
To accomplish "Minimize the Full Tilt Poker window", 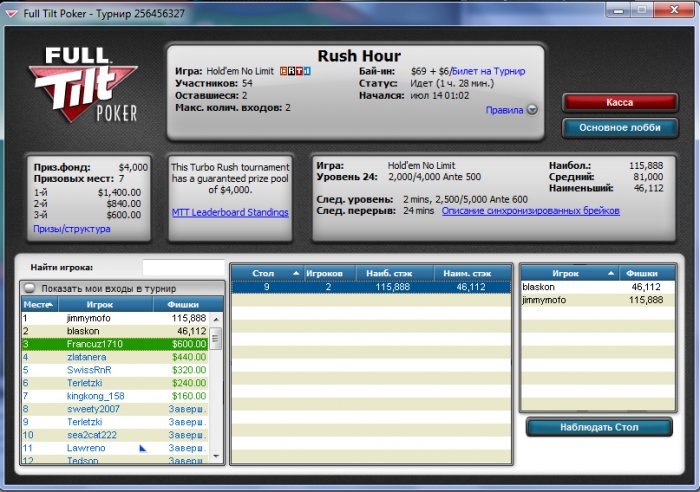I will (x=618, y=10).
